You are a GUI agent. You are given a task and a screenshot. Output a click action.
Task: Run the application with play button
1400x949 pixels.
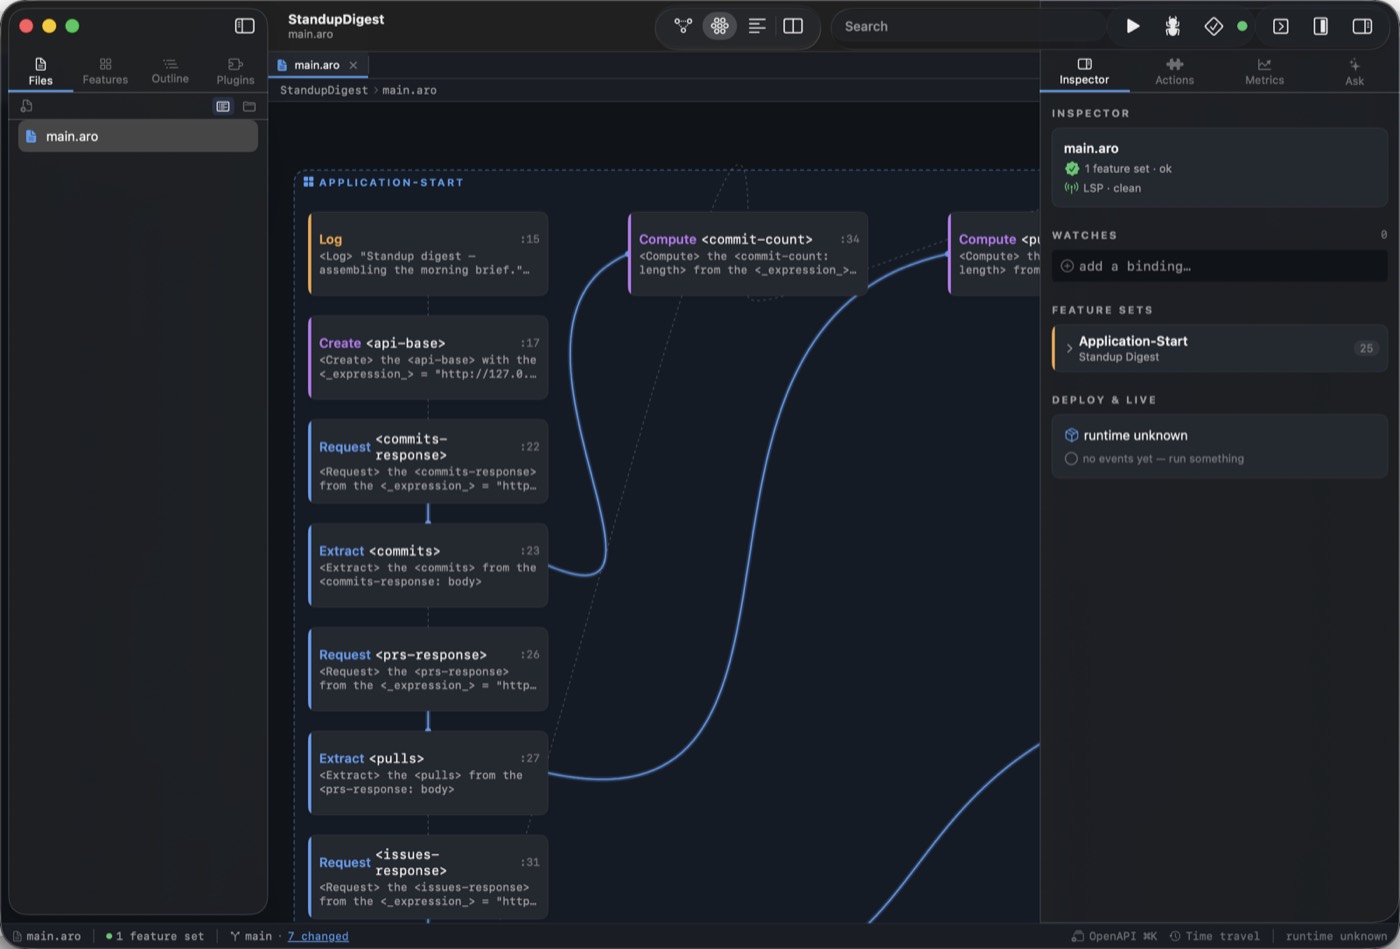click(1133, 26)
